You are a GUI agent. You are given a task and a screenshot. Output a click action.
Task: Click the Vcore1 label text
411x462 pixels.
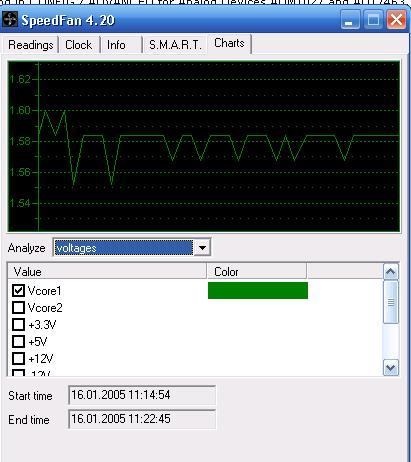pos(45,291)
